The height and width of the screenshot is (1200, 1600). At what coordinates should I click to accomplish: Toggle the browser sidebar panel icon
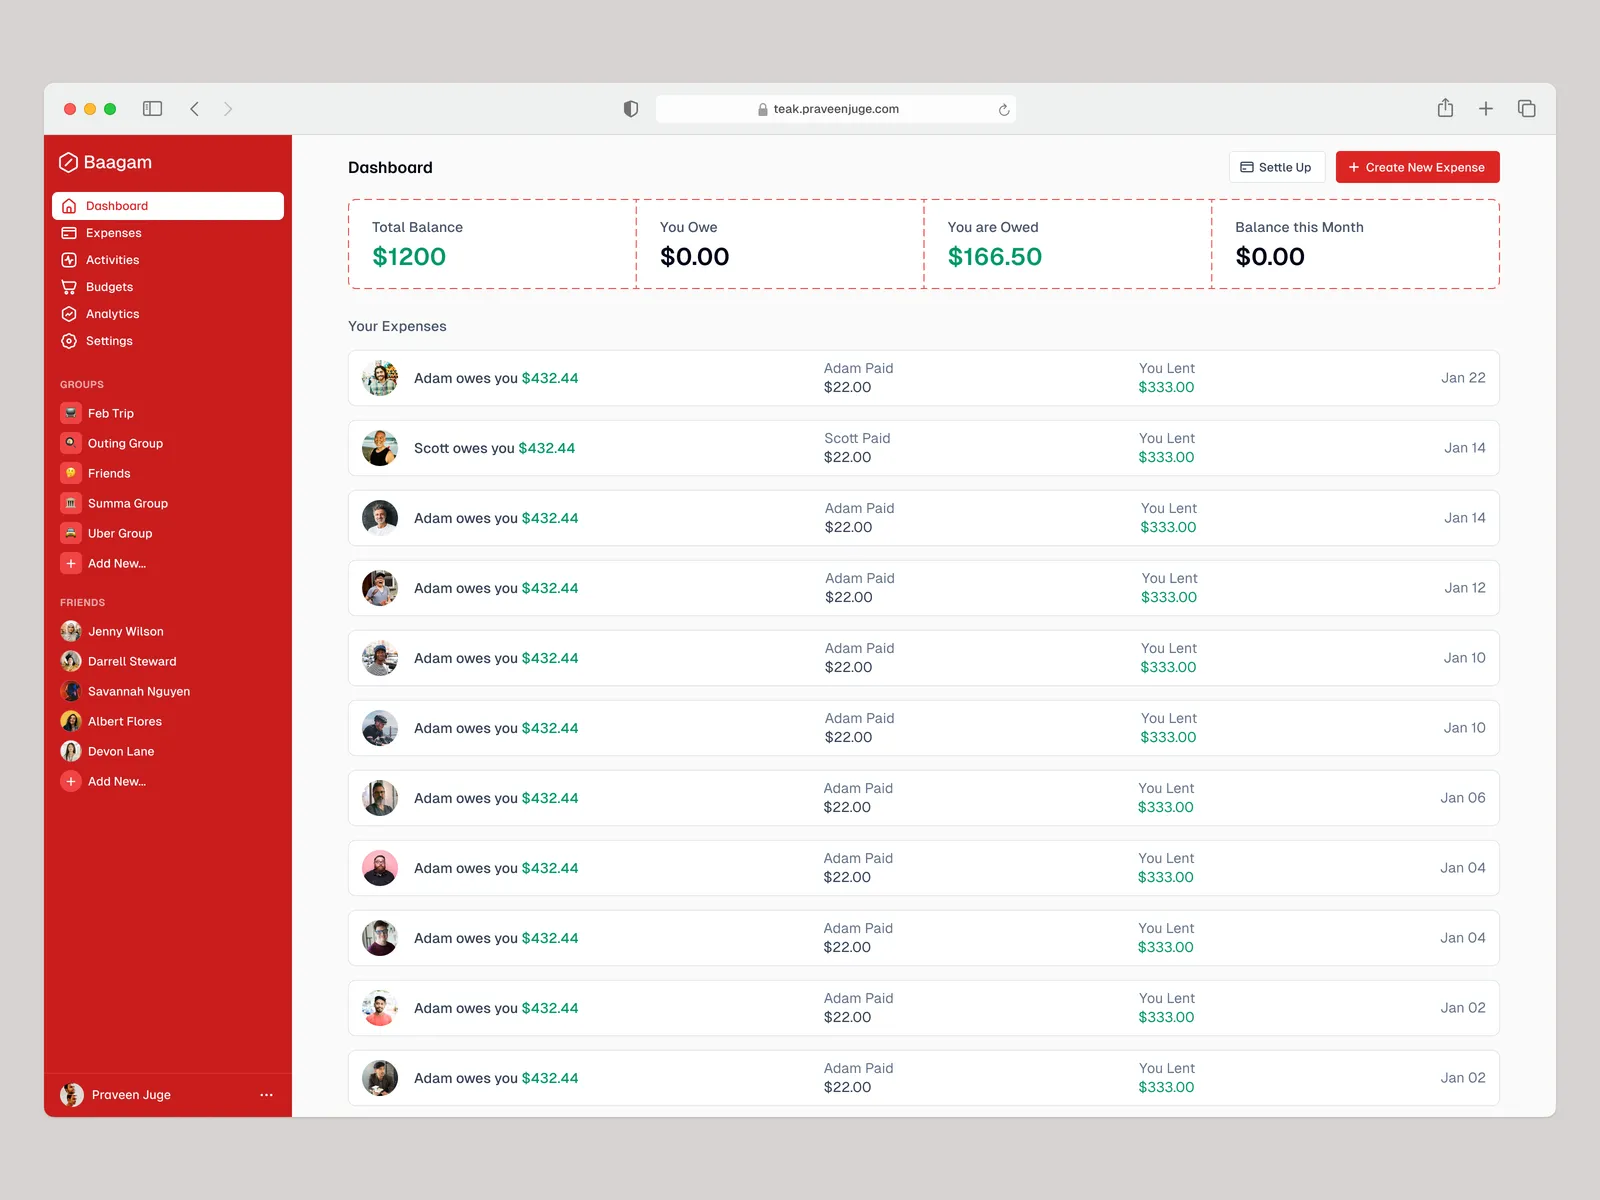[x=152, y=109]
